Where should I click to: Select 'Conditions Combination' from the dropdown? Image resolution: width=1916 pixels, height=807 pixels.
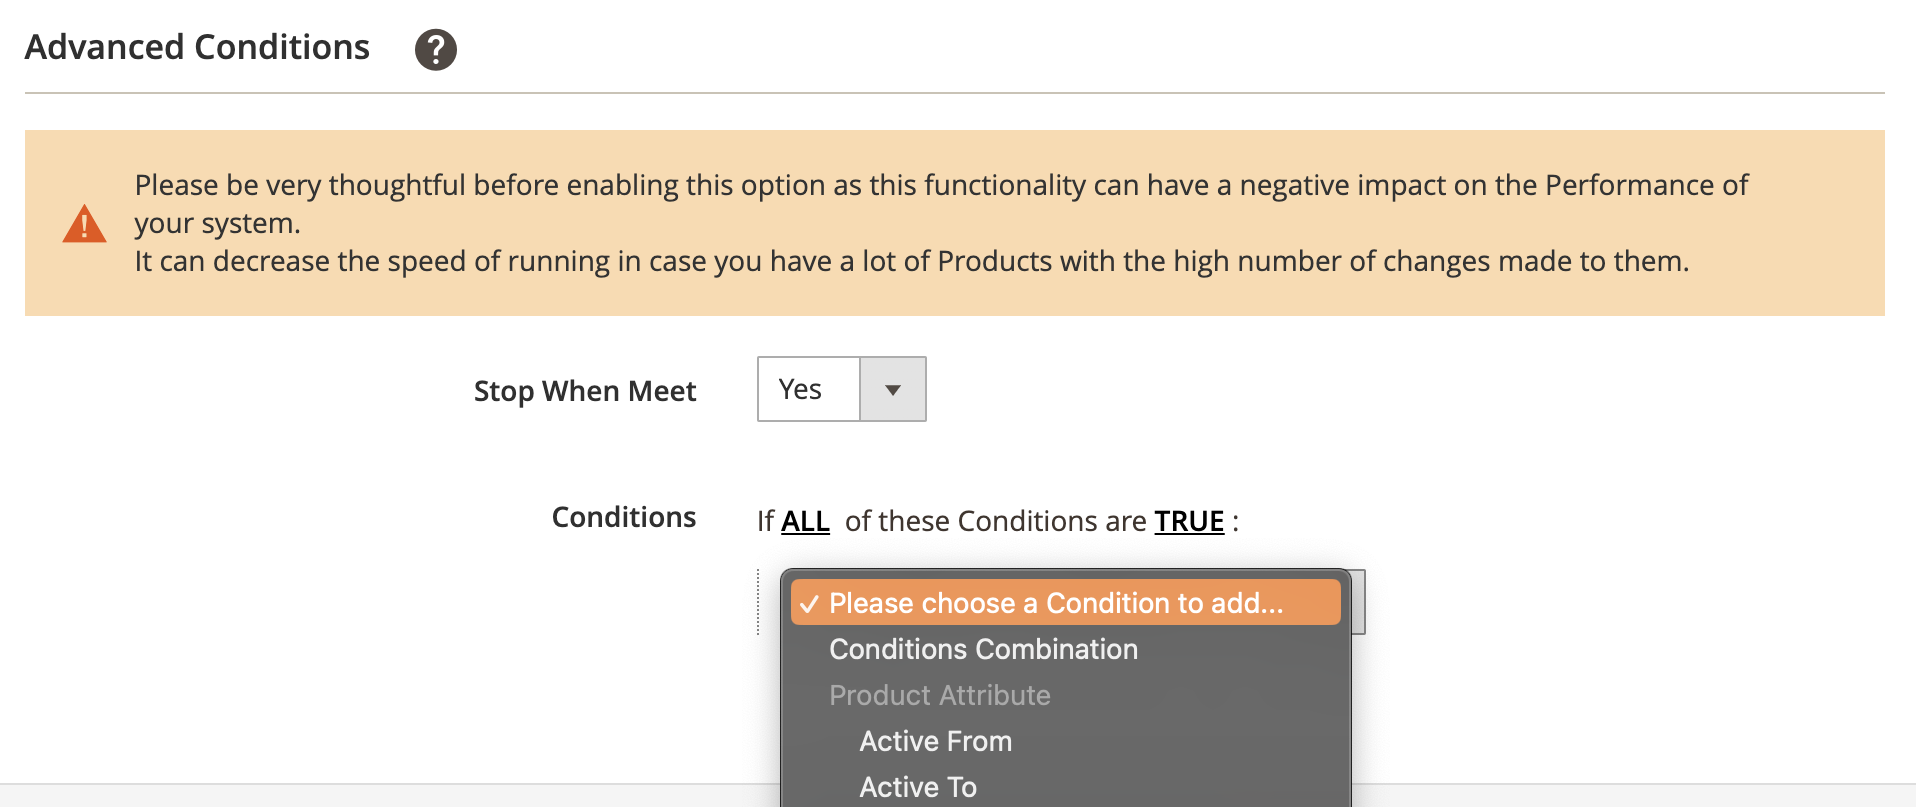[x=983, y=649]
